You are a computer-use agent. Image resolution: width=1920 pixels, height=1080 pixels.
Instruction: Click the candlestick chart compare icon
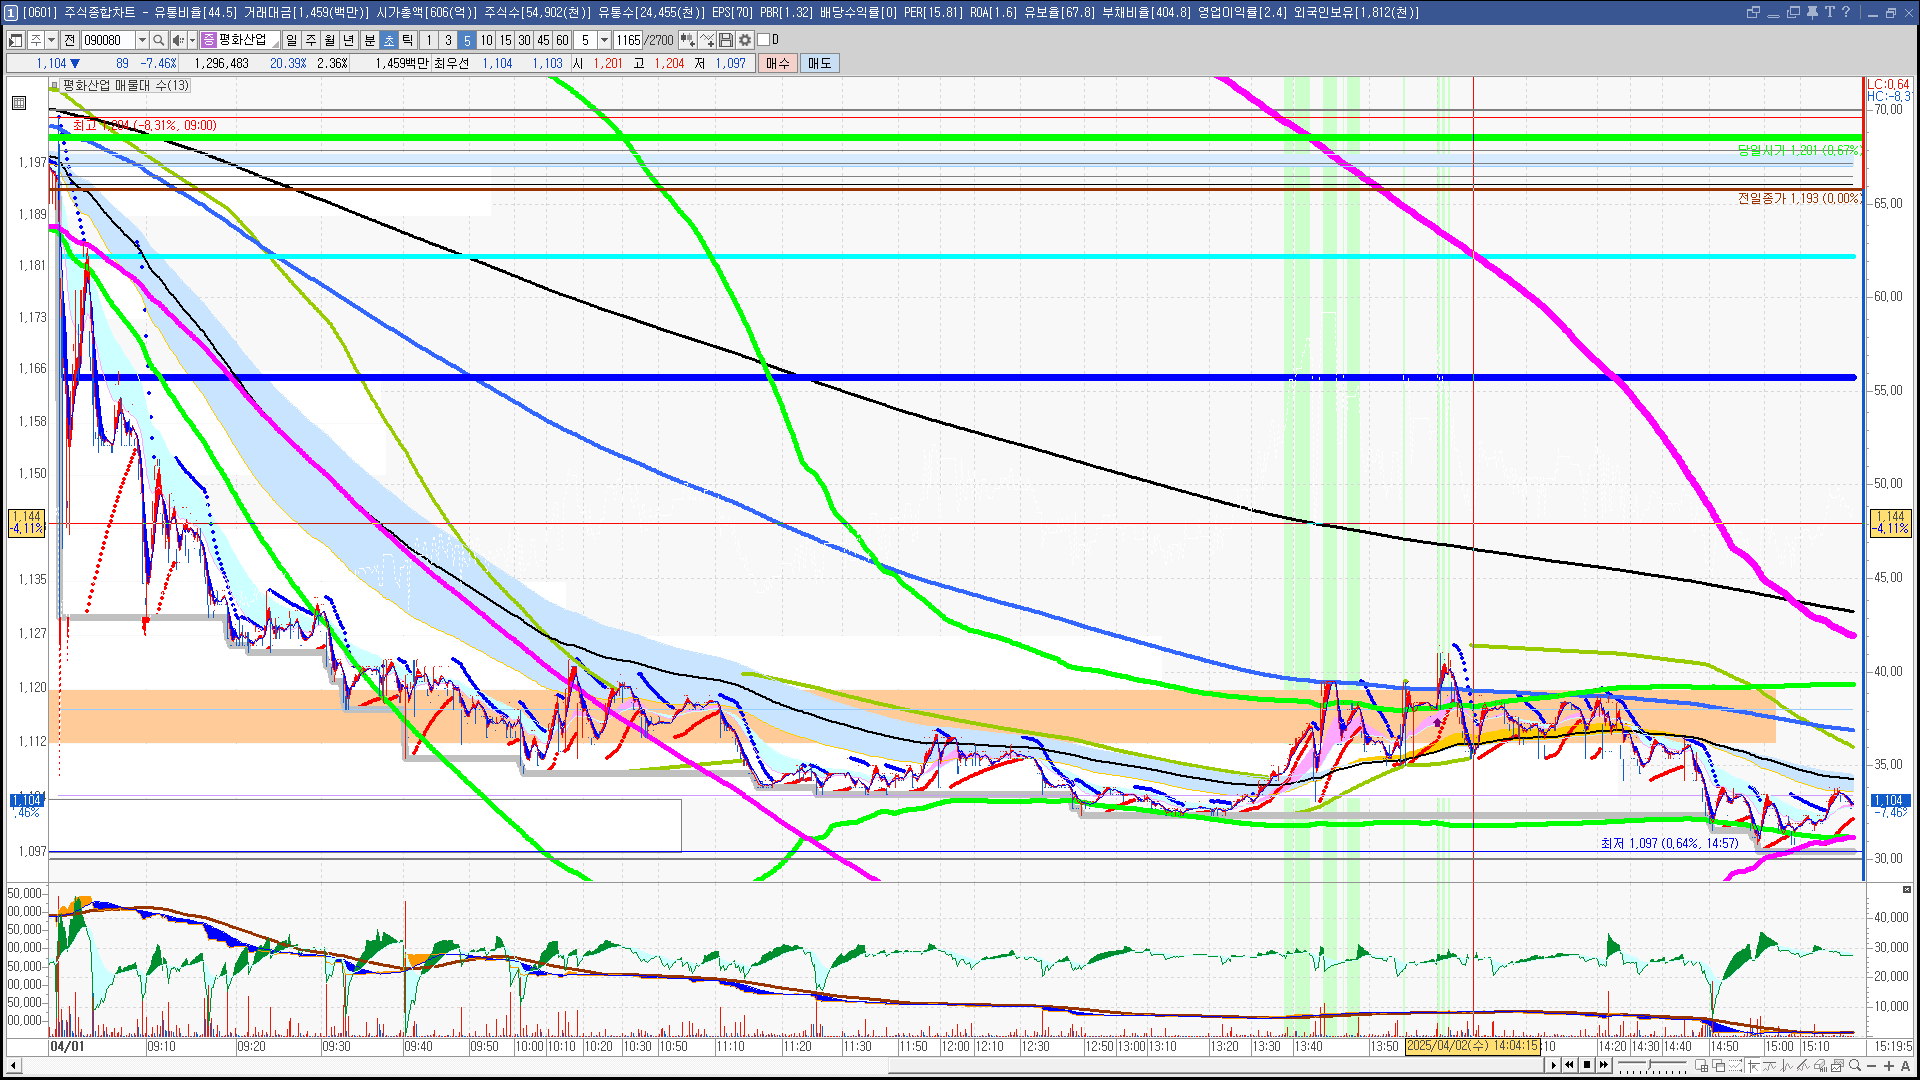pos(688,40)
